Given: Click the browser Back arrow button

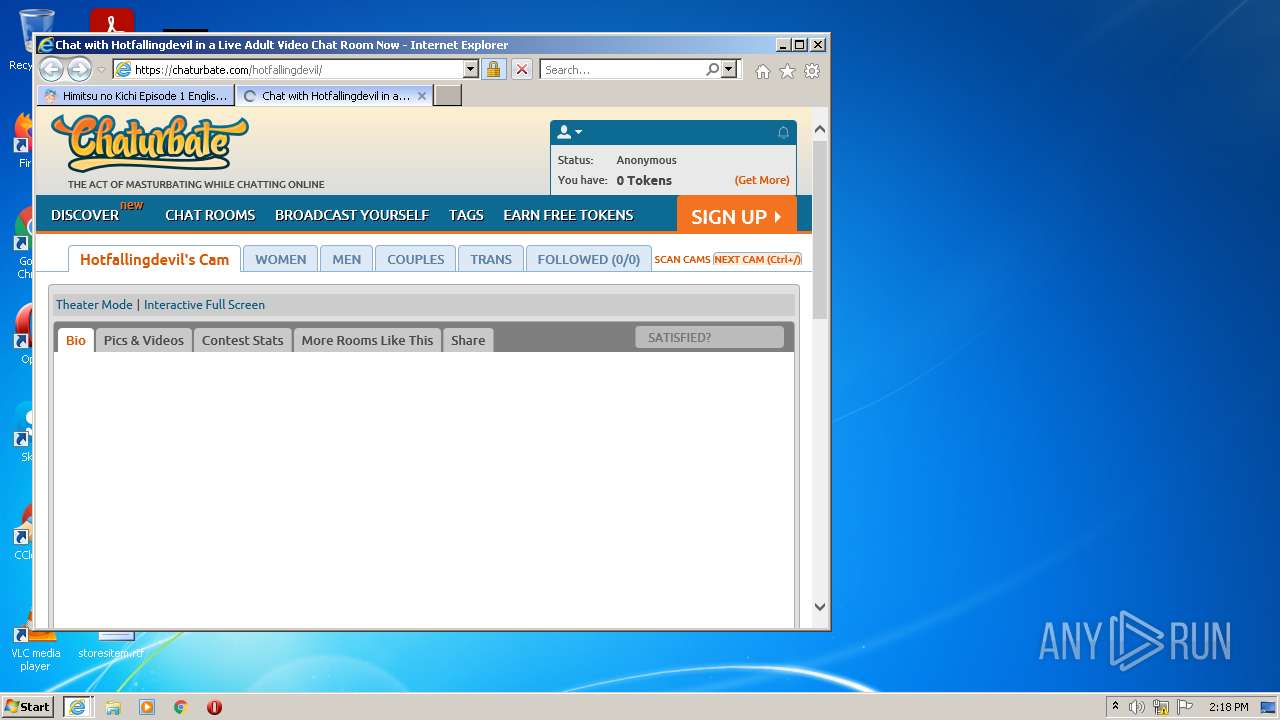Looking at the screenshot, I should coord(51,70).
